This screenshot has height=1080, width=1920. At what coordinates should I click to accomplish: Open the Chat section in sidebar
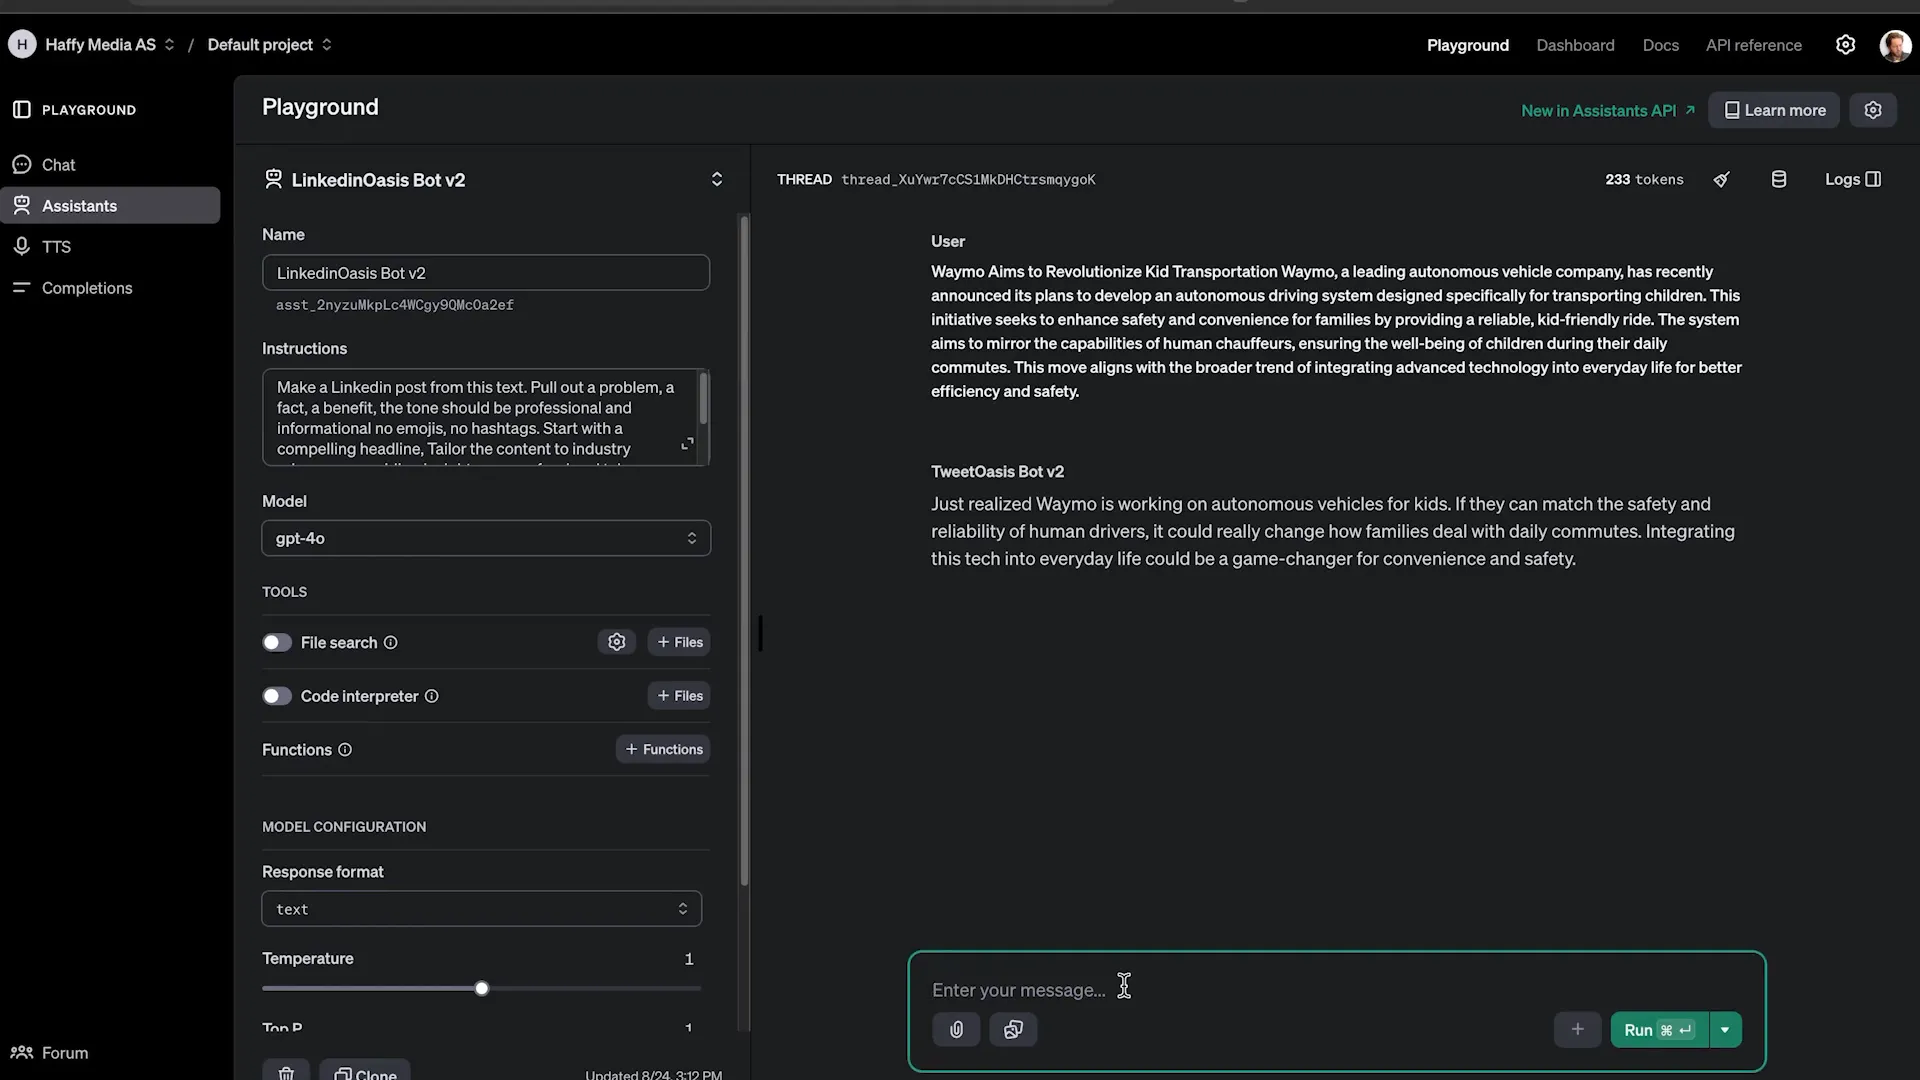point(58,165)
